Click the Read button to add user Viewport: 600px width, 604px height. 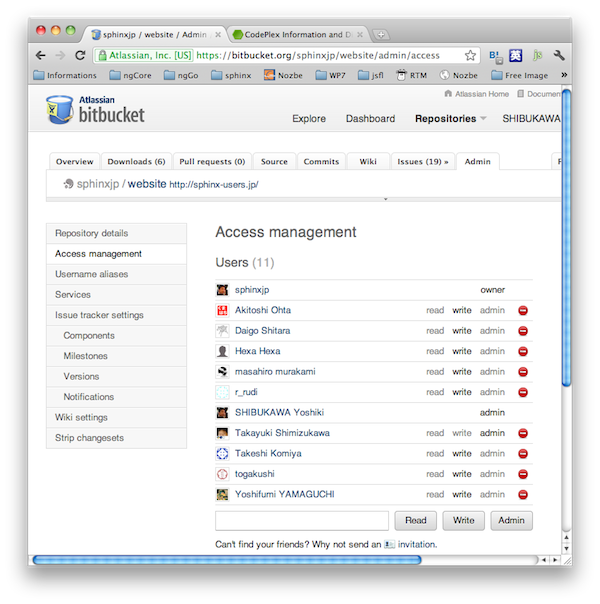(416, 520)
